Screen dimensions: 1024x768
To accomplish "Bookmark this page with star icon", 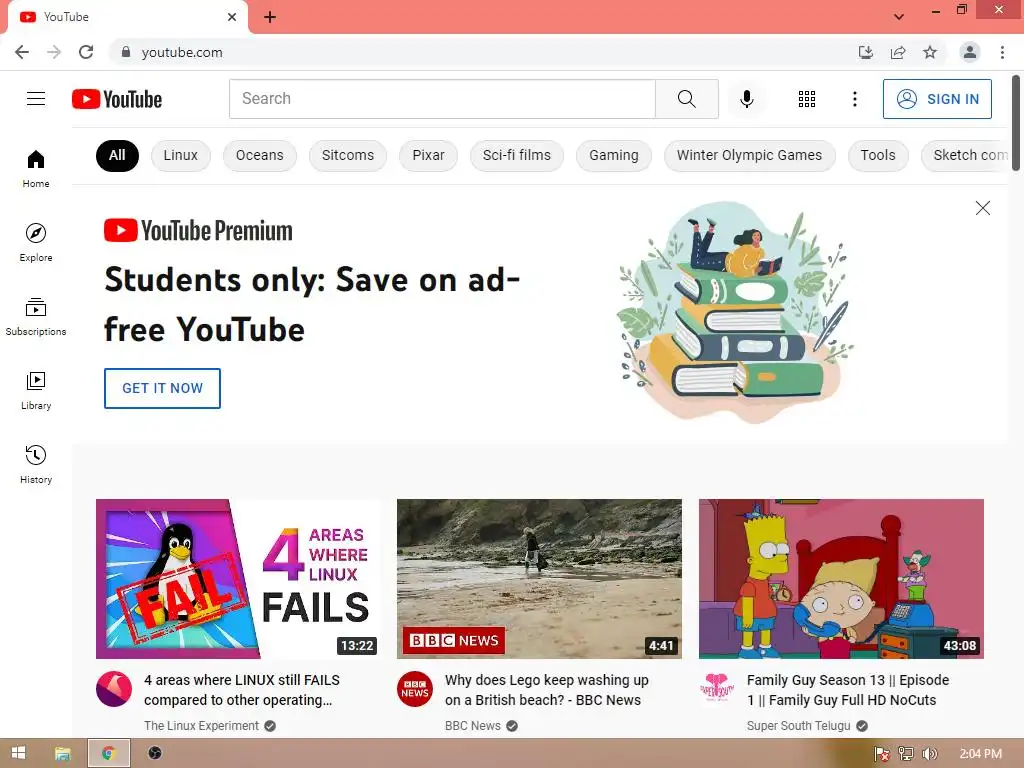I will pyautogui.click(x=930, y=52).
